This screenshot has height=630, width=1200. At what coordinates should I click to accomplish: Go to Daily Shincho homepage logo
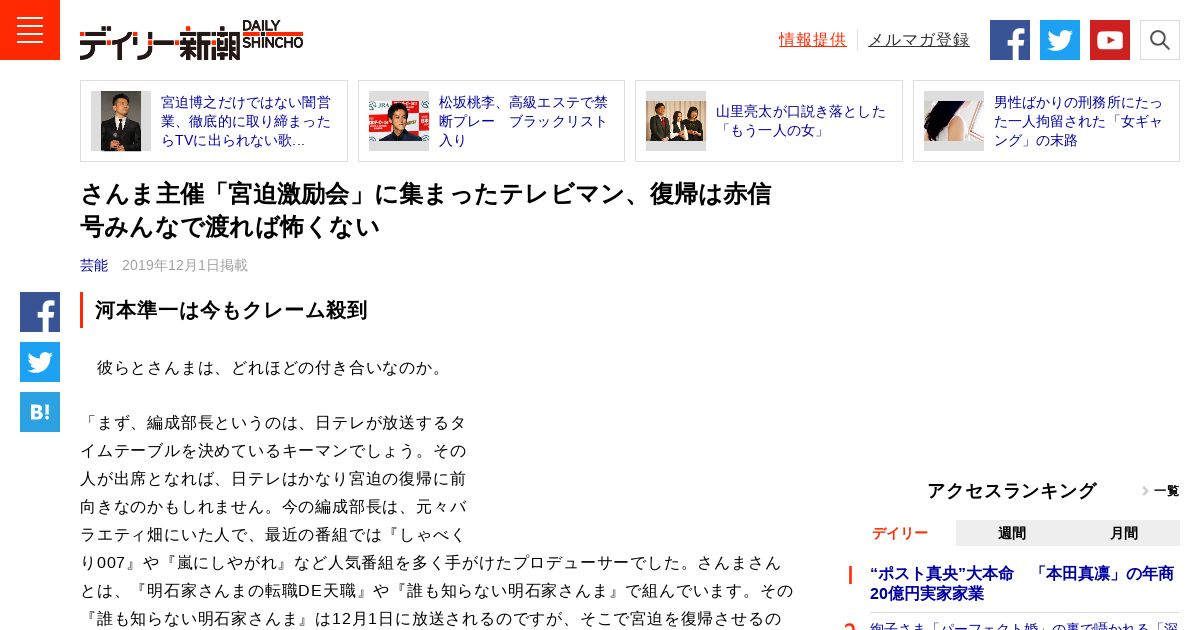[191, 40]
